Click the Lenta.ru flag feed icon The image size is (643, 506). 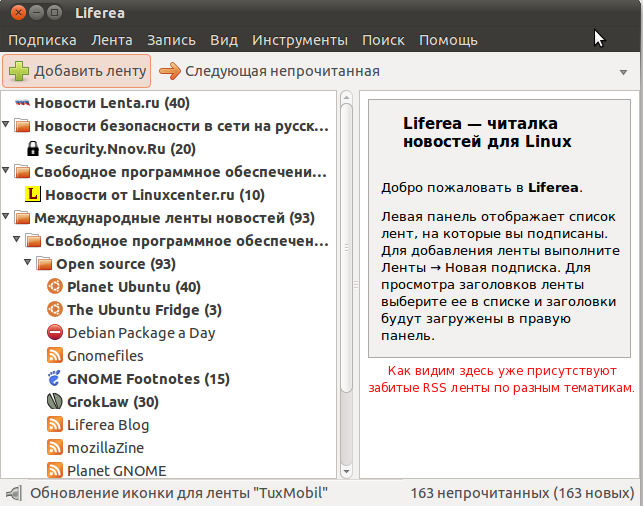click(x=22, y=103)
